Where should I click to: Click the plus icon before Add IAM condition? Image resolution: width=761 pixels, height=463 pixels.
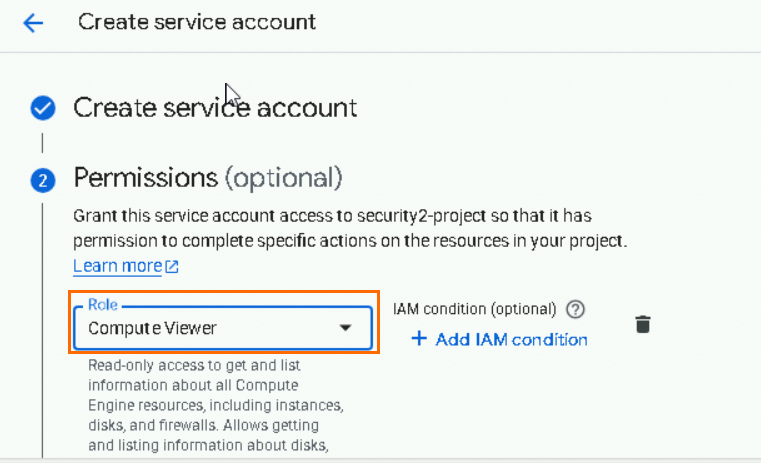point(419,339)
